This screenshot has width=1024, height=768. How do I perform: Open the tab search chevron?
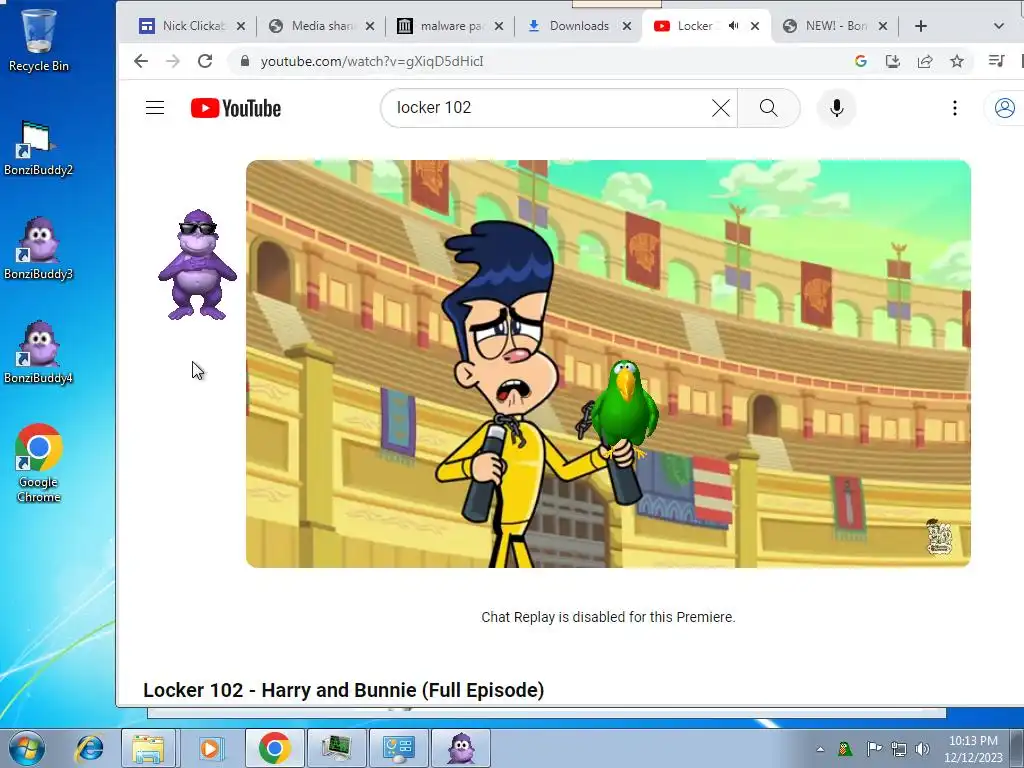(x=999, y=26)
